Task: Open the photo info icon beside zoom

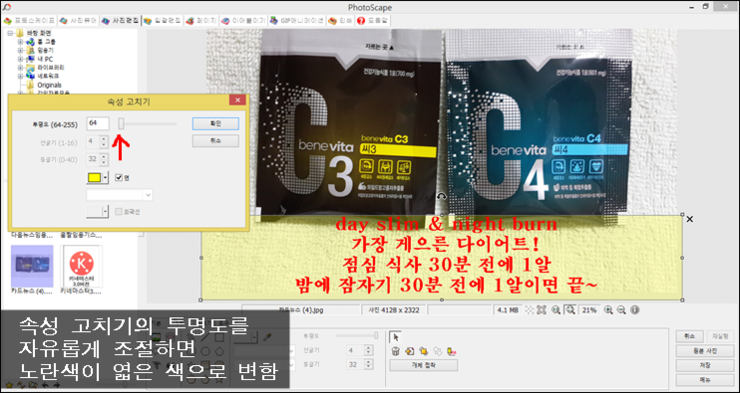Action: 635,310
